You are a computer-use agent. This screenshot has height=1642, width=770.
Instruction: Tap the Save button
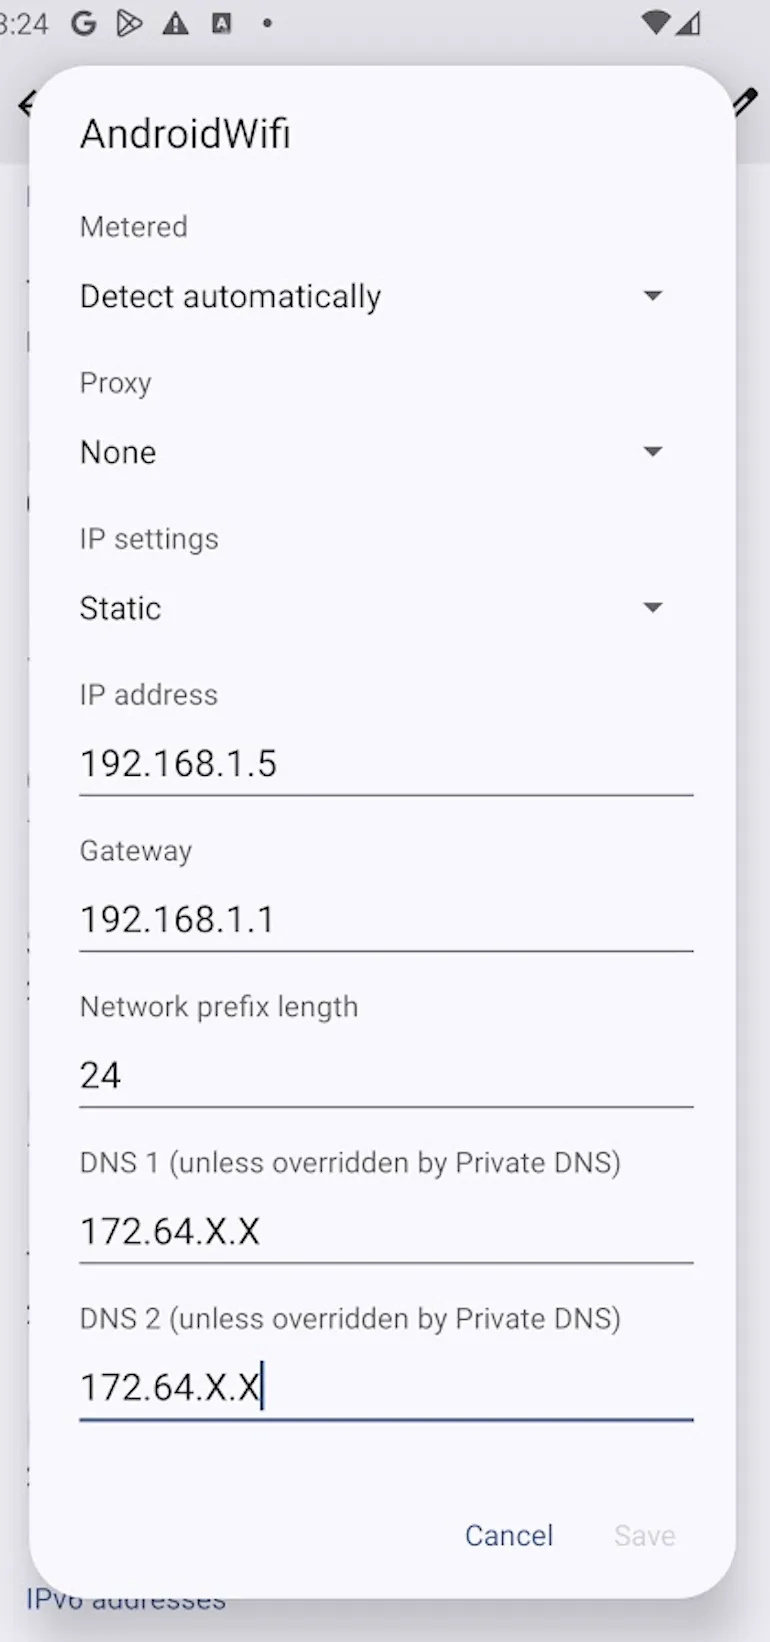click(644, 1535)
